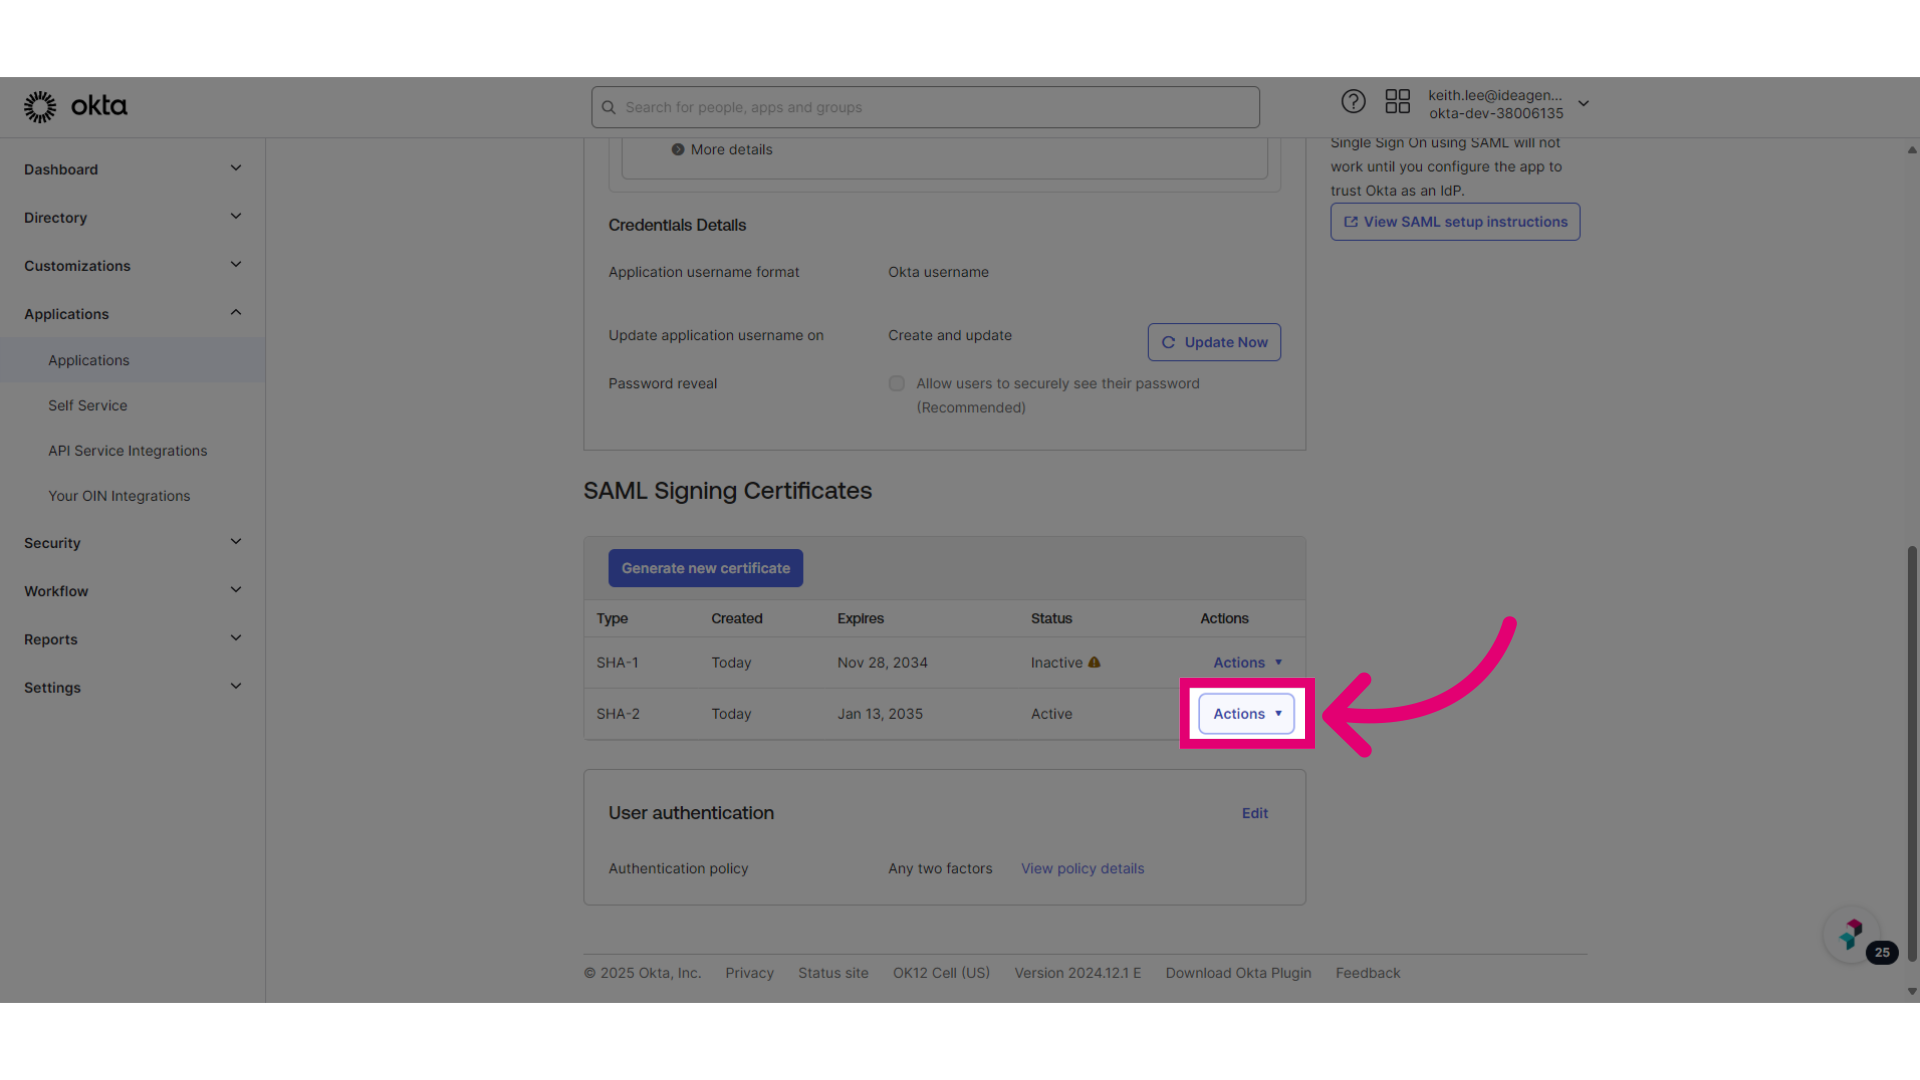Open the Feedback footer link
1920x1080 pixels.
[1367, 973]
